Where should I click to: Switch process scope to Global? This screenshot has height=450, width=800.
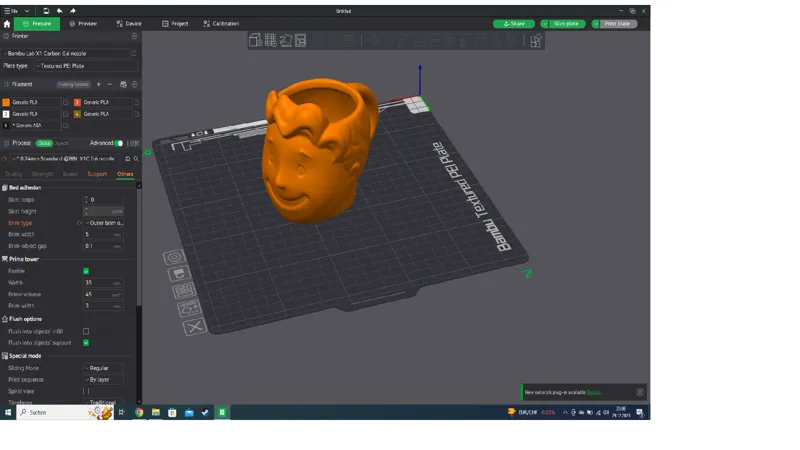point(44,143)
